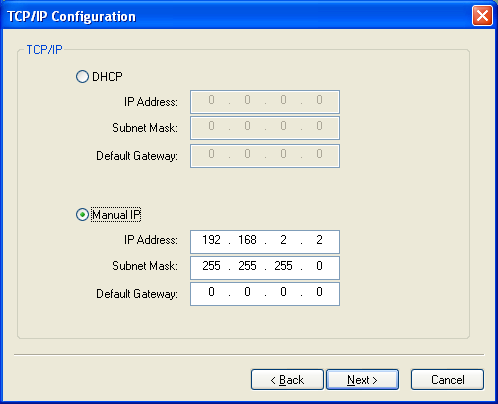Click the disabled DHCP IP Address field

(265, 102)
